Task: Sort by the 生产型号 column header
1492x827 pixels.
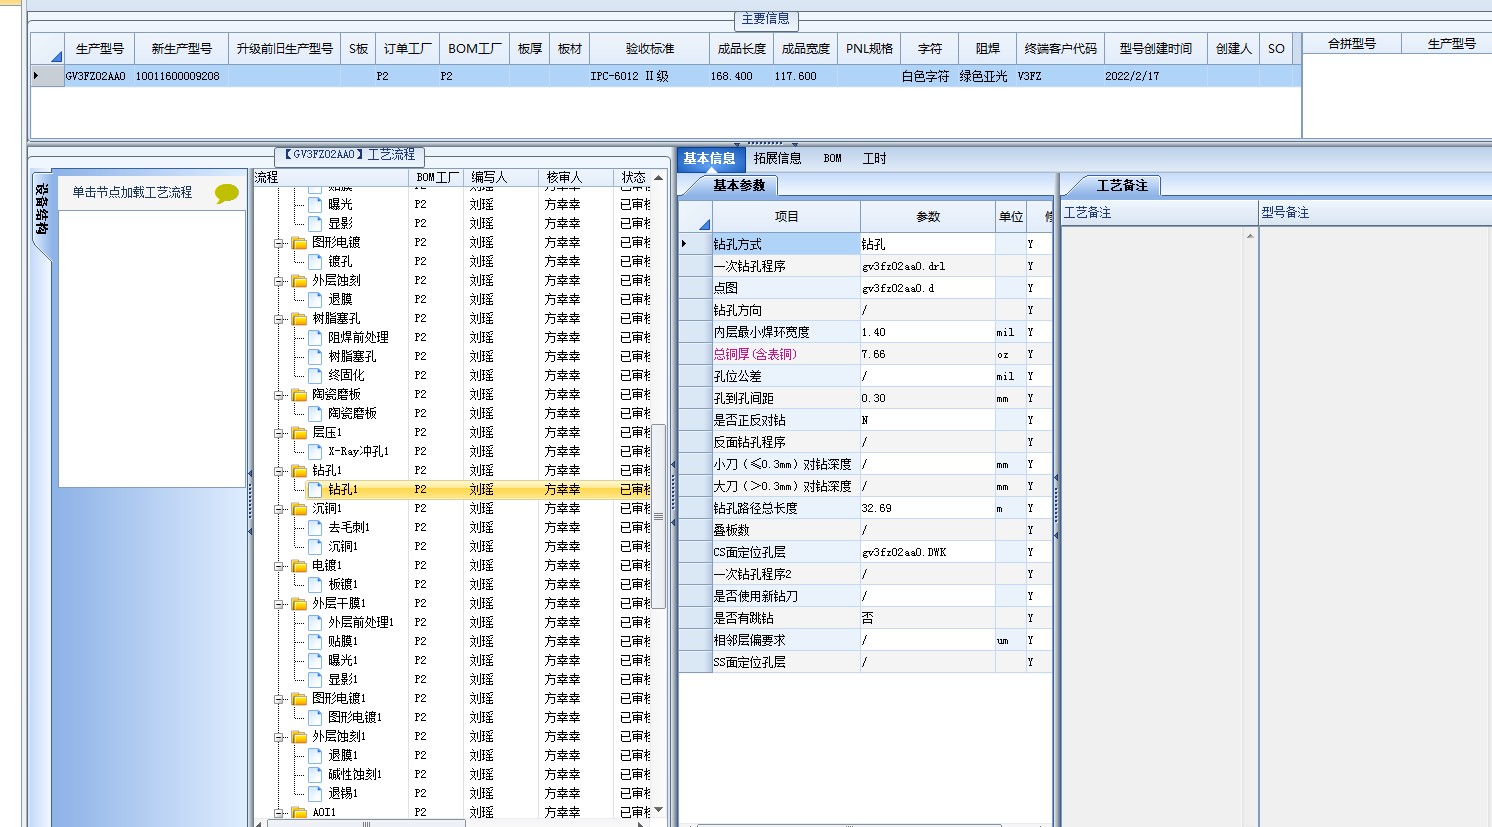Action: tap(99, 48)
